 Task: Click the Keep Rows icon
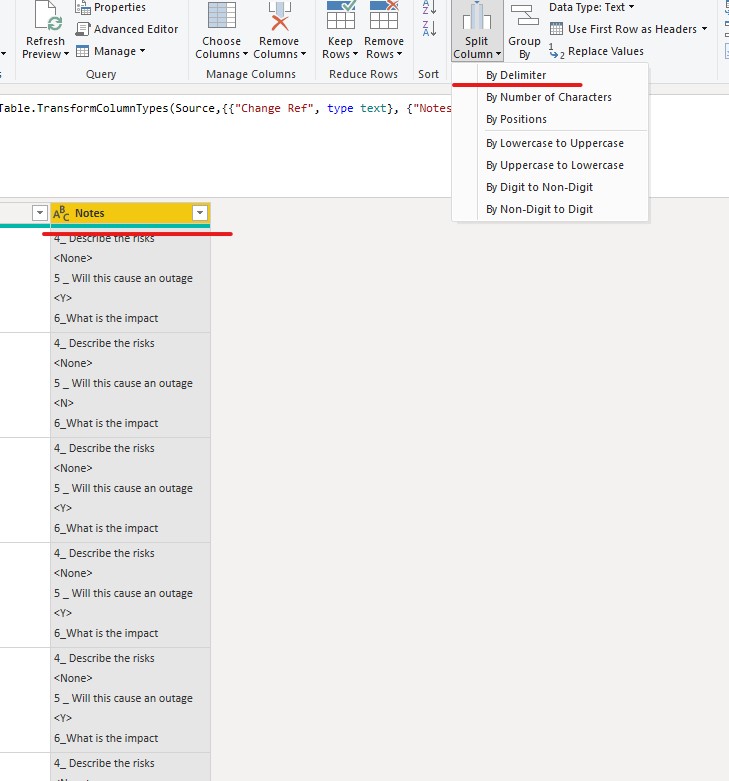click(x=341, y=15)
